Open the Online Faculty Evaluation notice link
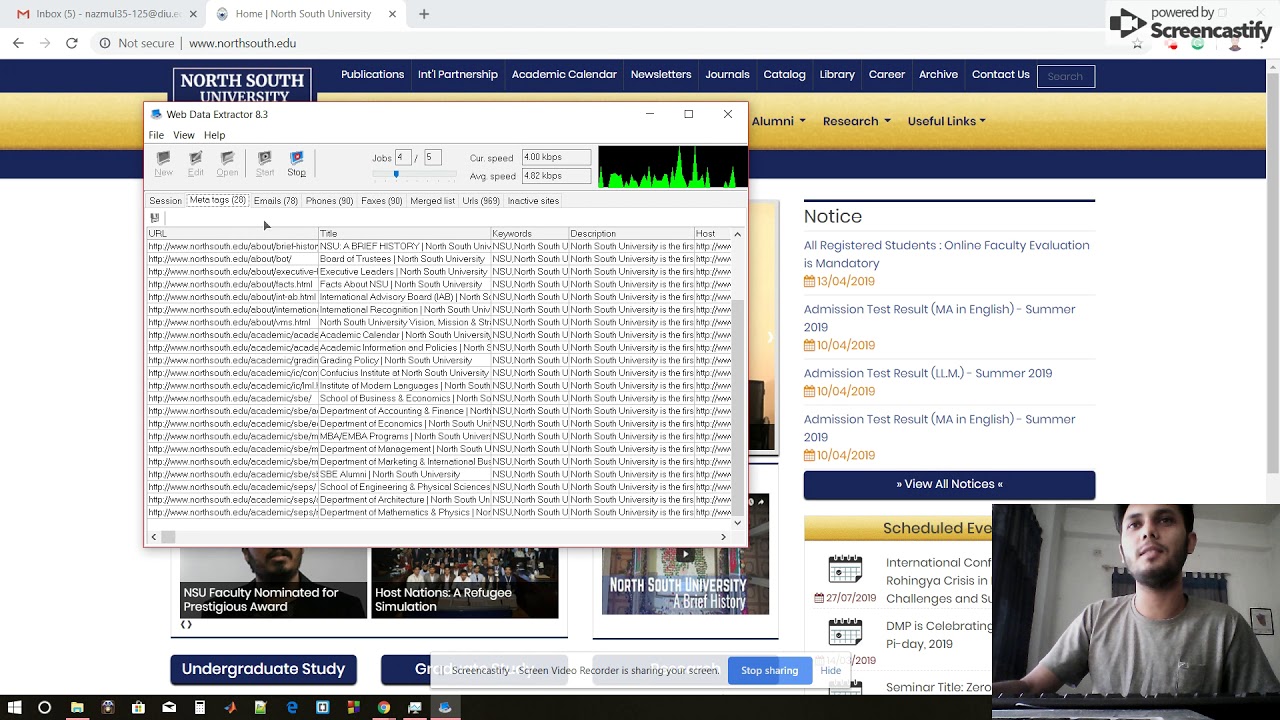 pos(946,254)
